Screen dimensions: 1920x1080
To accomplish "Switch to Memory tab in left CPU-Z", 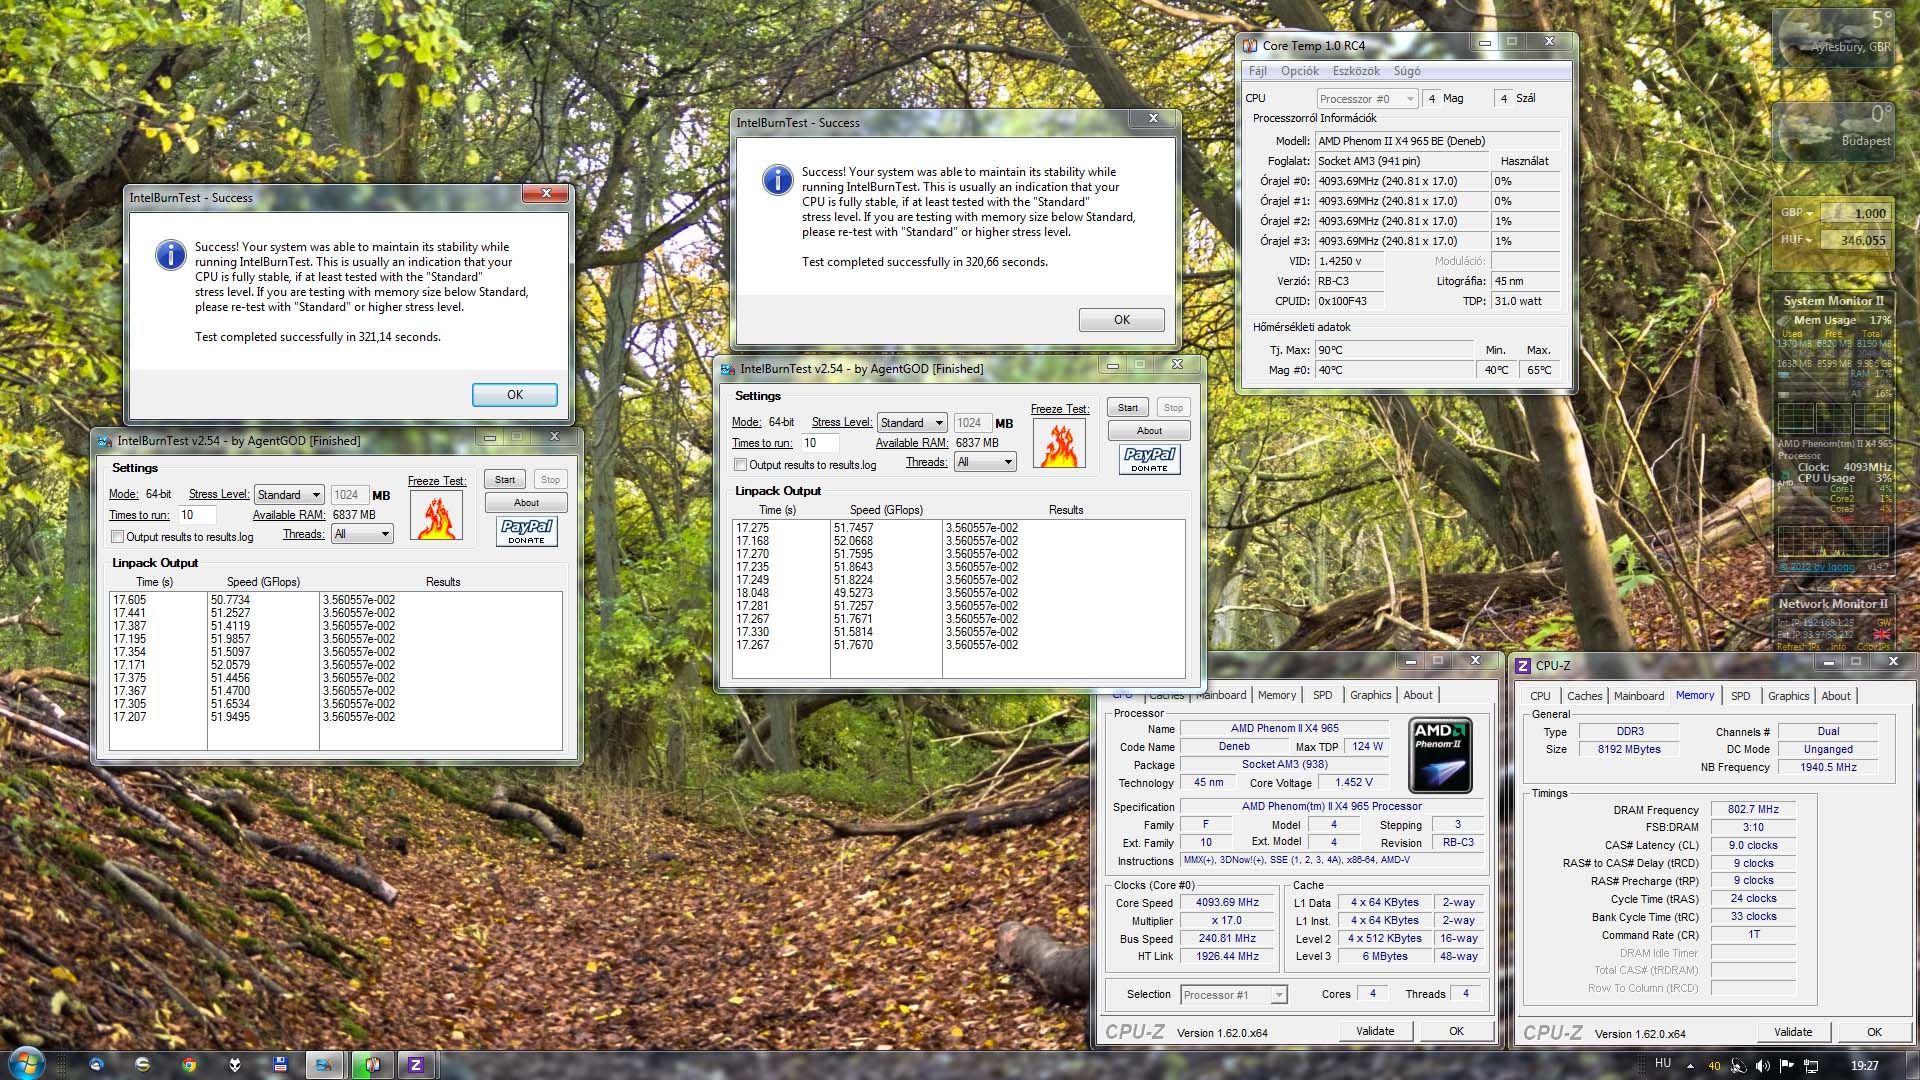I will [1277, 695].
